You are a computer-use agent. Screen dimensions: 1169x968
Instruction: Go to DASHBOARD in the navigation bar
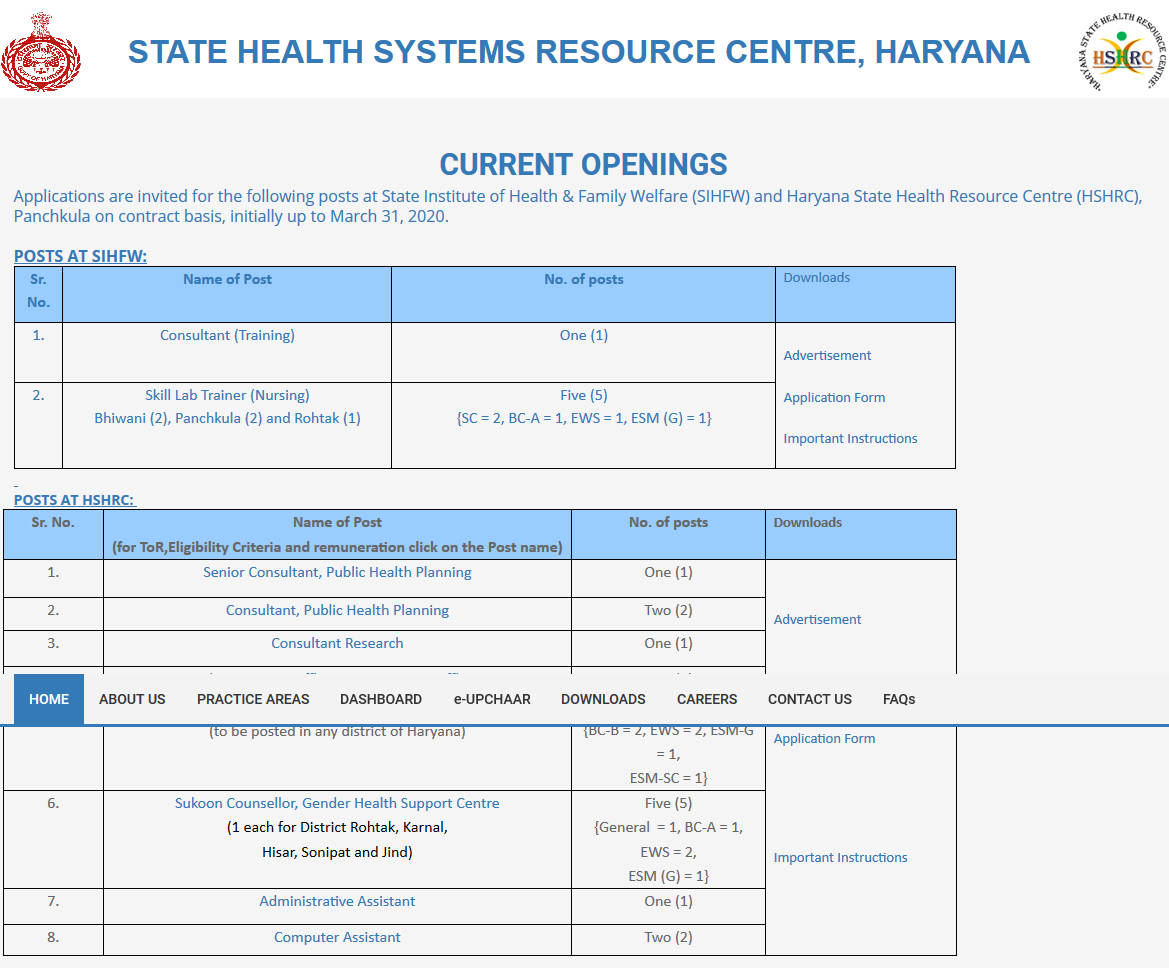381,699
